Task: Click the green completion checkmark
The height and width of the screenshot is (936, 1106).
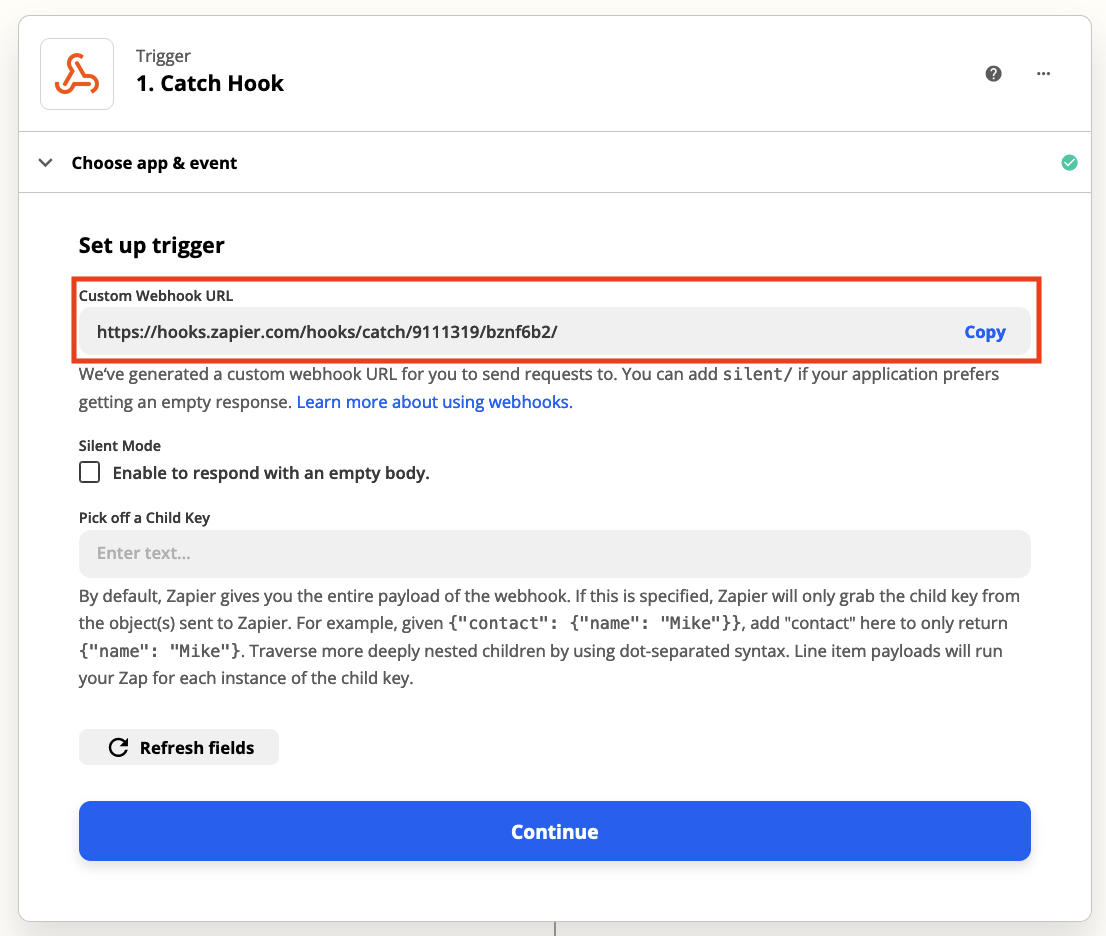Action: point(1069,161)
